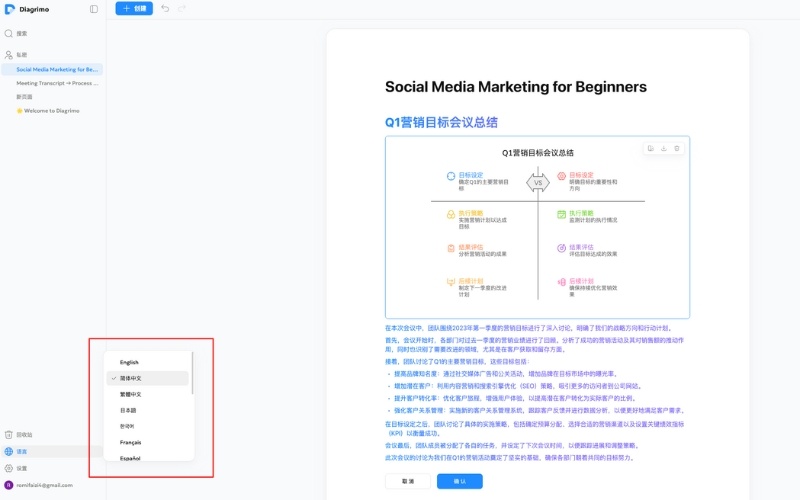The height and width of the screenshot is (500, 800).
Task: Click the orange 后续计划 icon on the left
Action: [x=451, y=282]
